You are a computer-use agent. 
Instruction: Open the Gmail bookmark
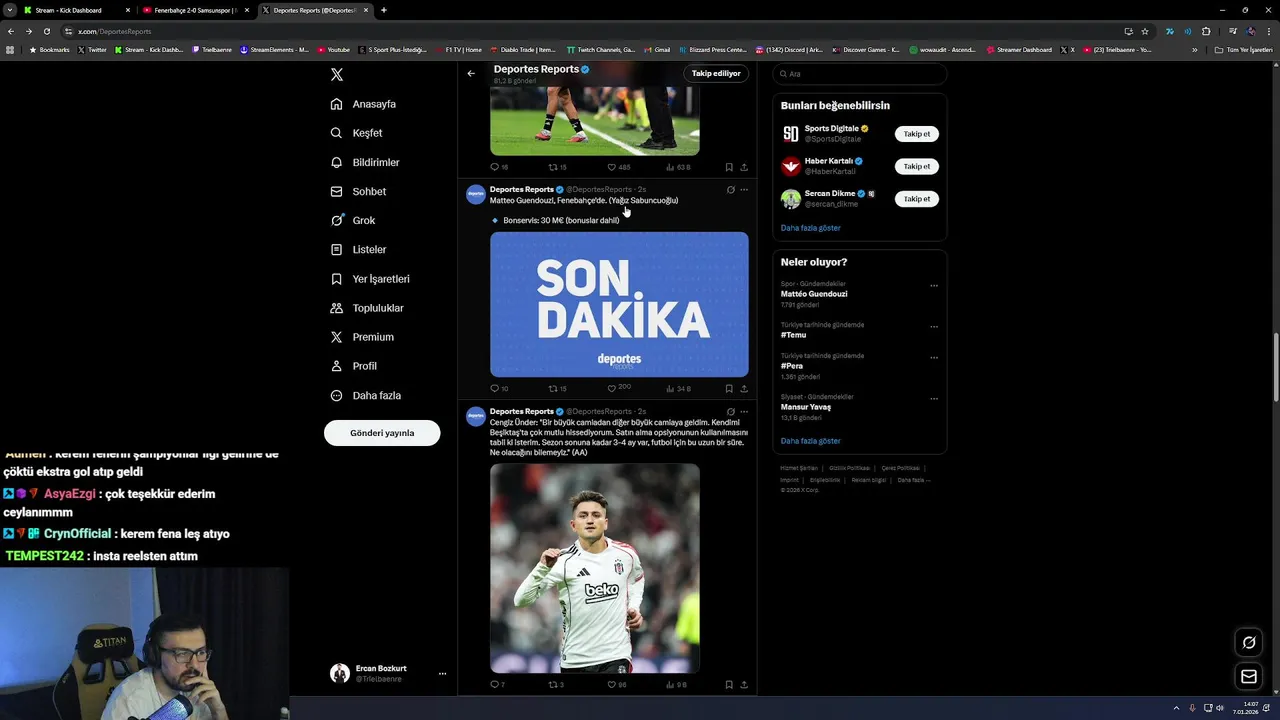click(x=657, y=49)
